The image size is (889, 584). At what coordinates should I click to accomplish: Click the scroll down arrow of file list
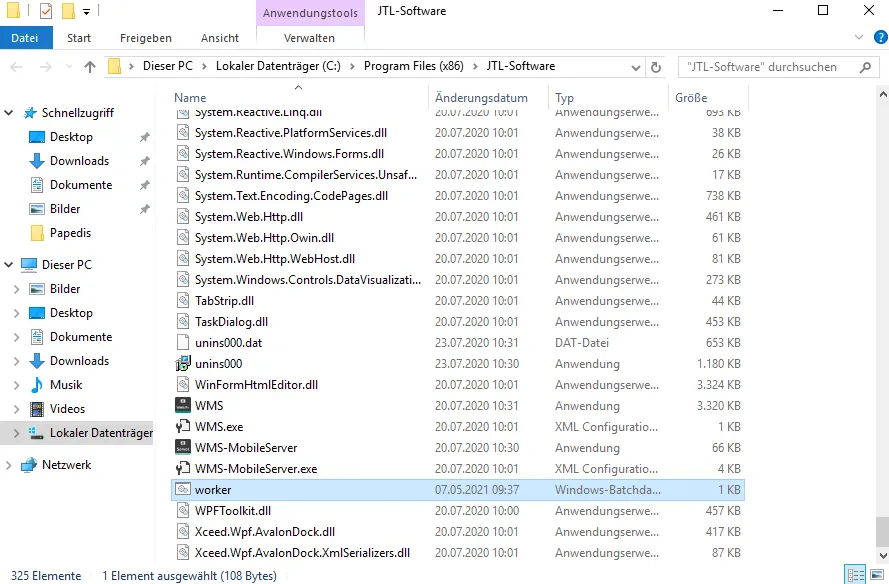coord(882,556)
